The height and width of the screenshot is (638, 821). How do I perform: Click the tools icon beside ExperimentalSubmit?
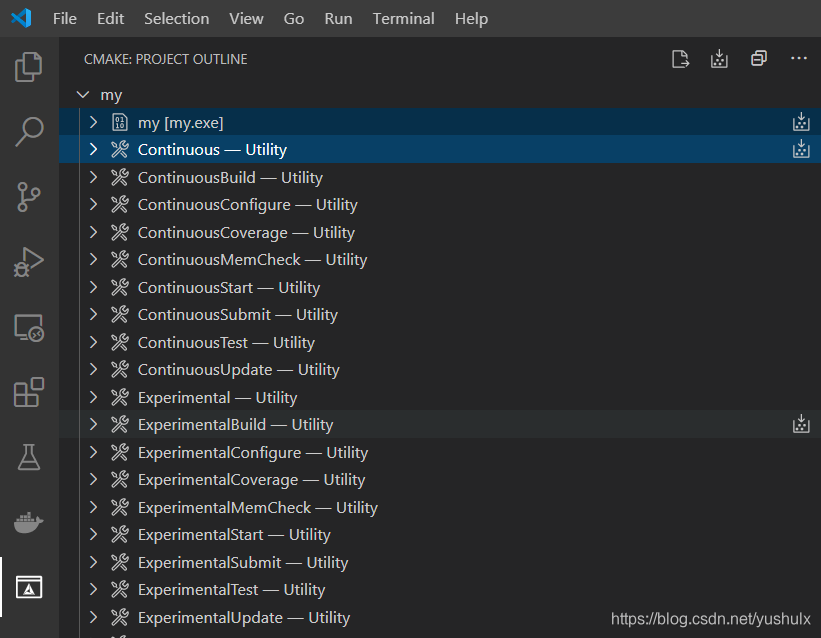pyautogui.click(x=119, y=563)
